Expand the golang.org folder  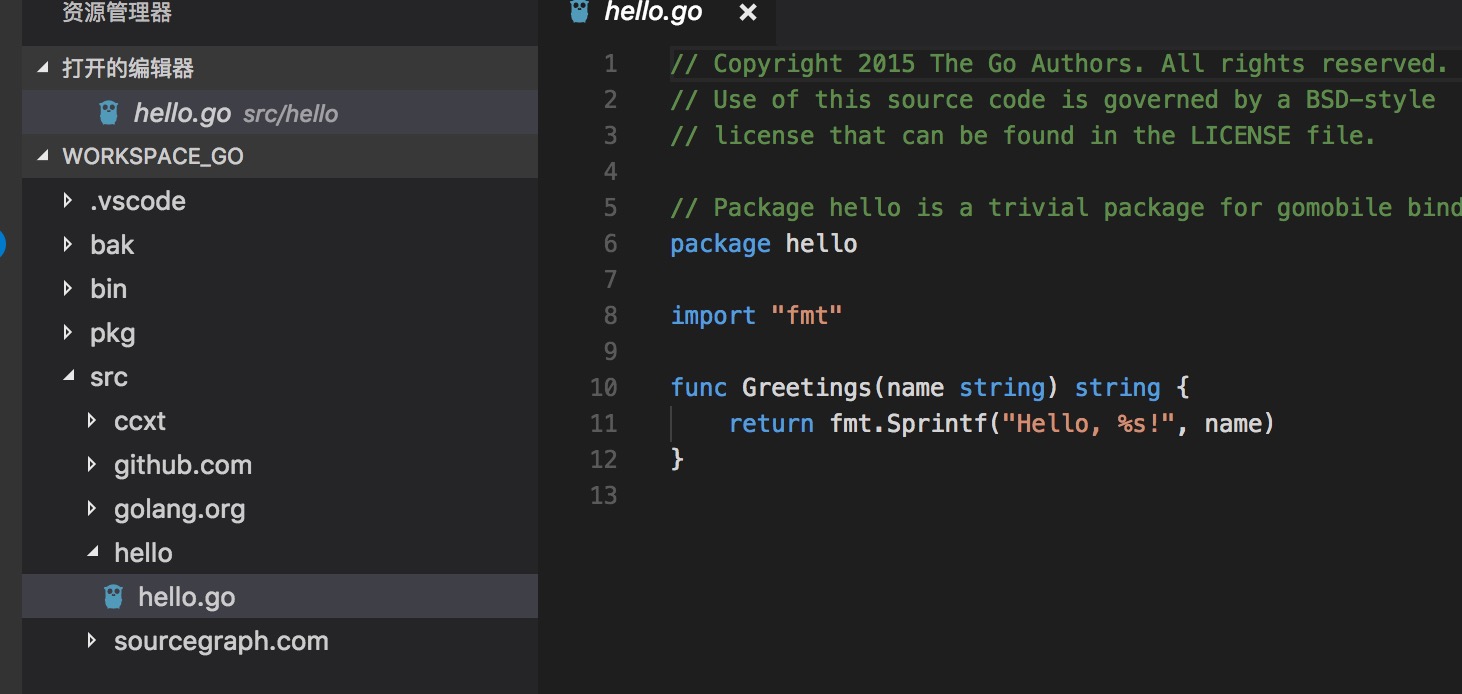pos(92,509)
